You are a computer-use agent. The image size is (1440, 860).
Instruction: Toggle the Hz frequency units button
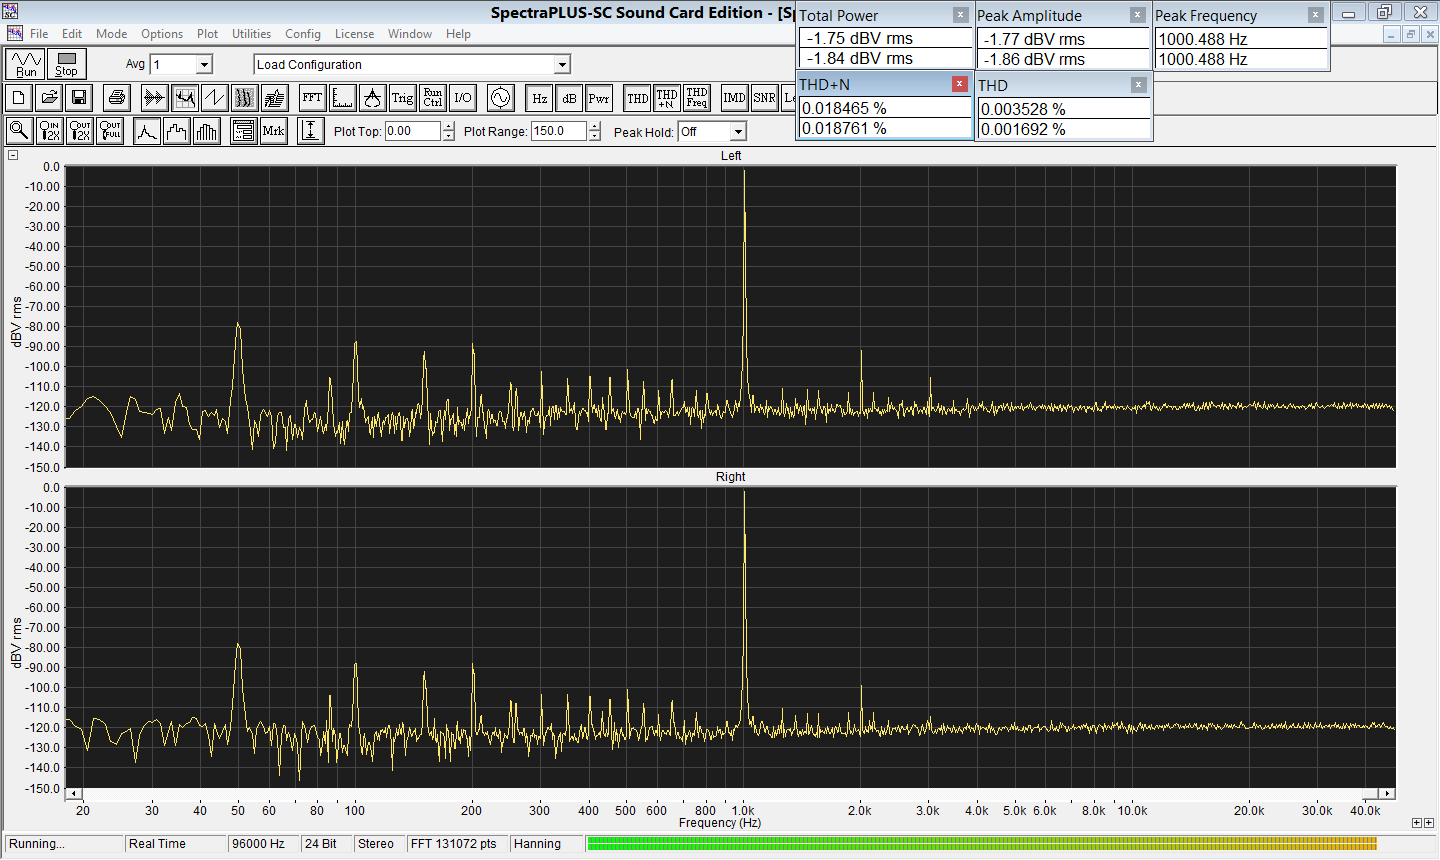(x=539, y=98)
